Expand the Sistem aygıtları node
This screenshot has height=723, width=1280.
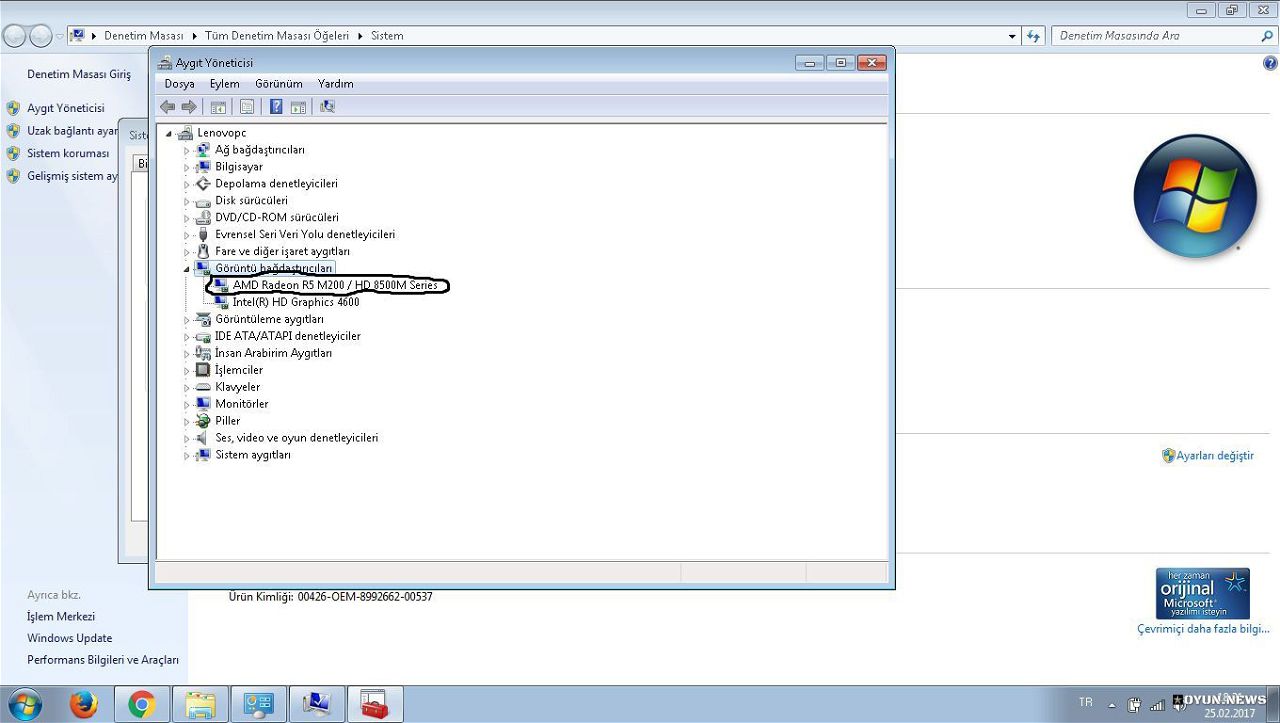point(186,455)
